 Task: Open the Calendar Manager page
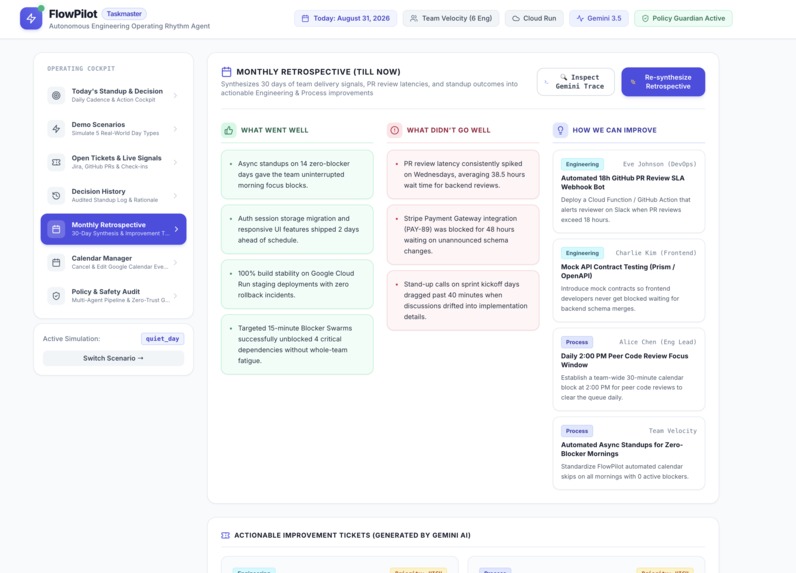coord(113,262)
